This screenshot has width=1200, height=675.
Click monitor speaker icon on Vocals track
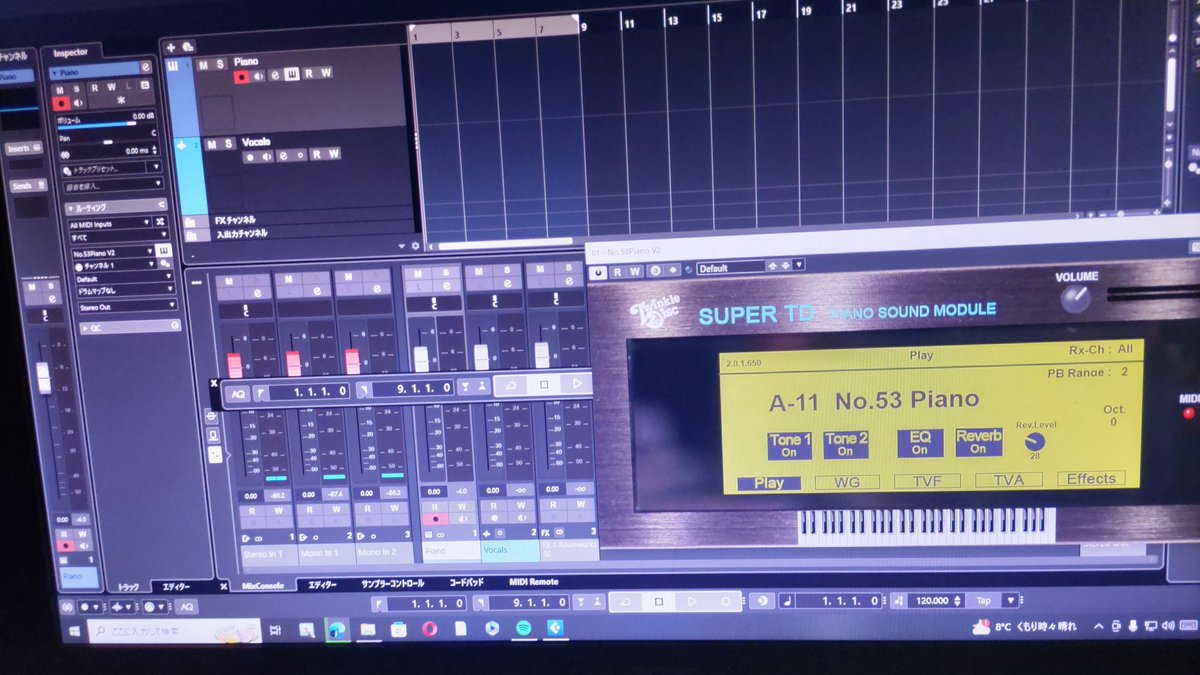pyautogui.click(x=266, y=155)
